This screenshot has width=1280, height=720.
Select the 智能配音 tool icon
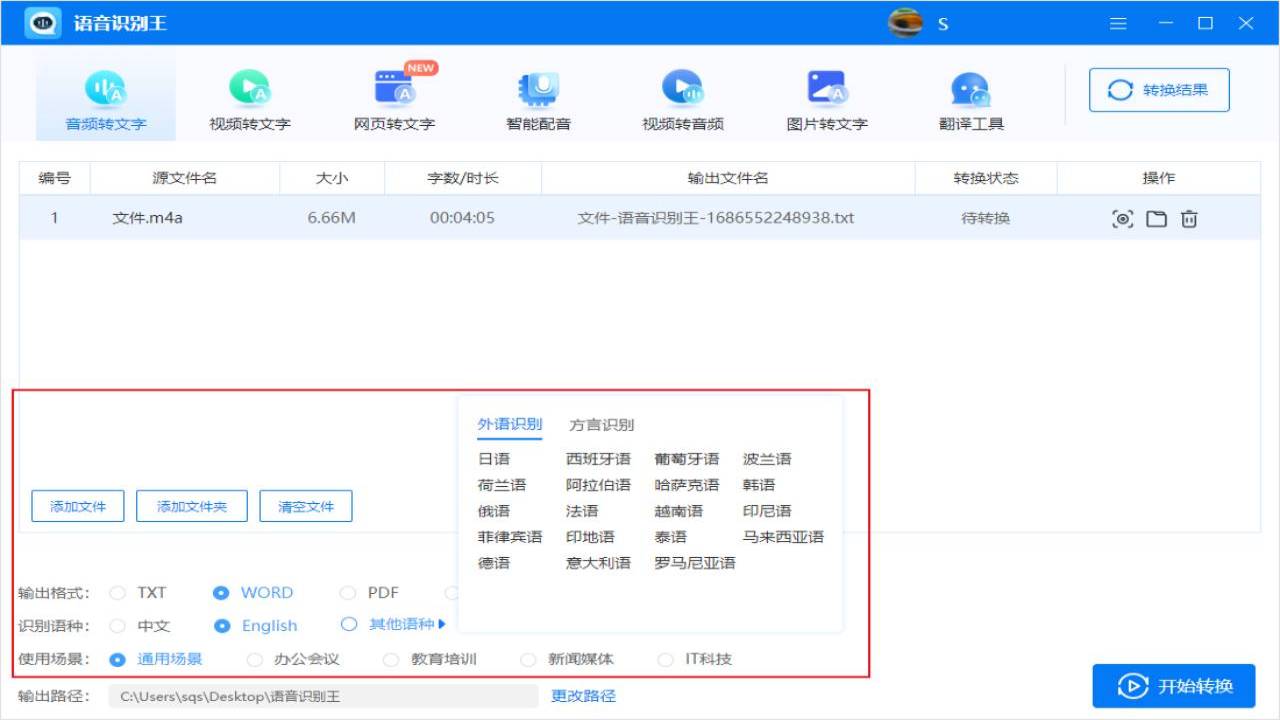pos(537,95)
